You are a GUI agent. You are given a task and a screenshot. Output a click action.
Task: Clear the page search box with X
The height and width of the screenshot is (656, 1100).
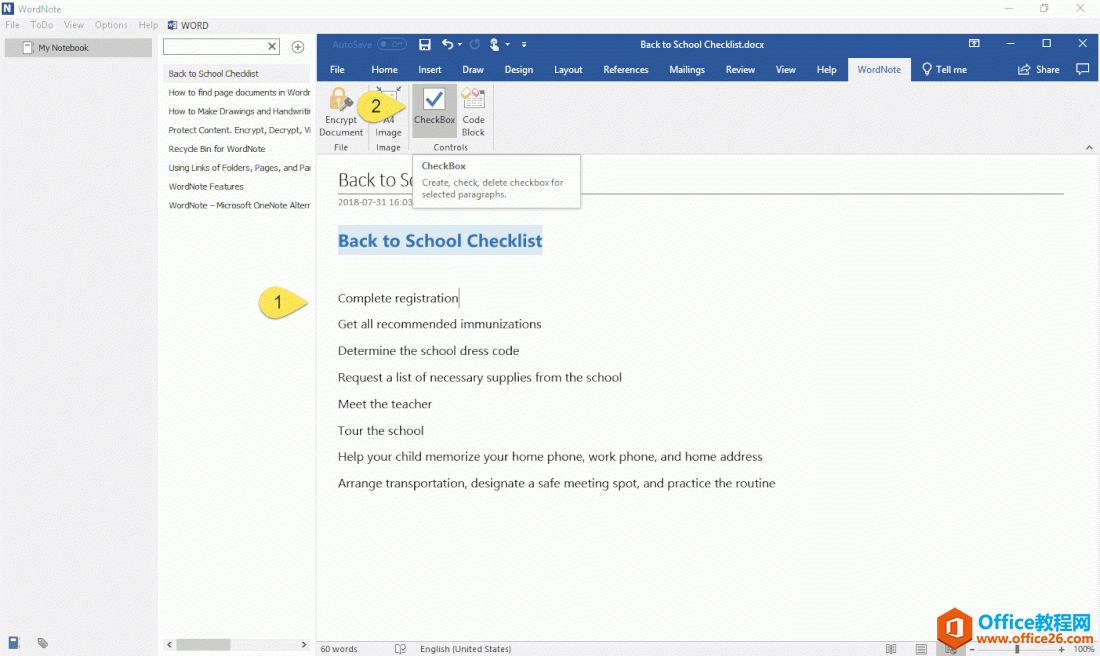272,47
